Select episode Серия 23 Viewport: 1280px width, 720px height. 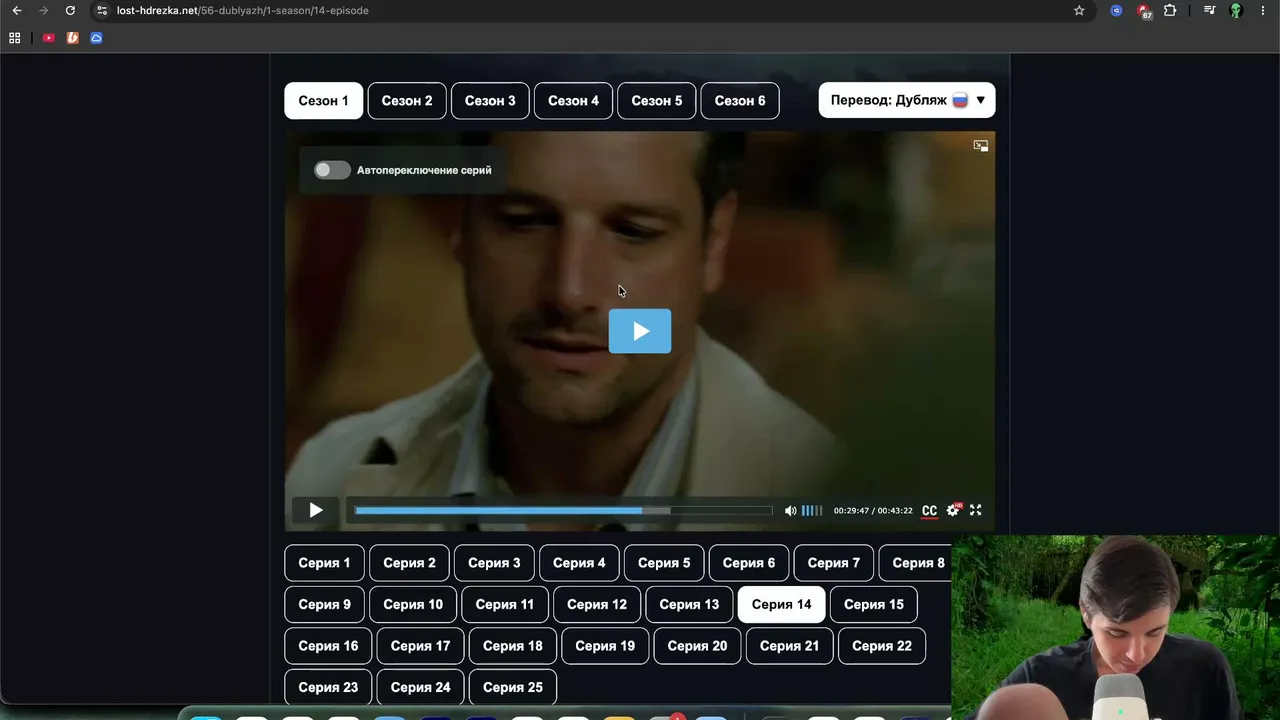[x=328, y=687]
